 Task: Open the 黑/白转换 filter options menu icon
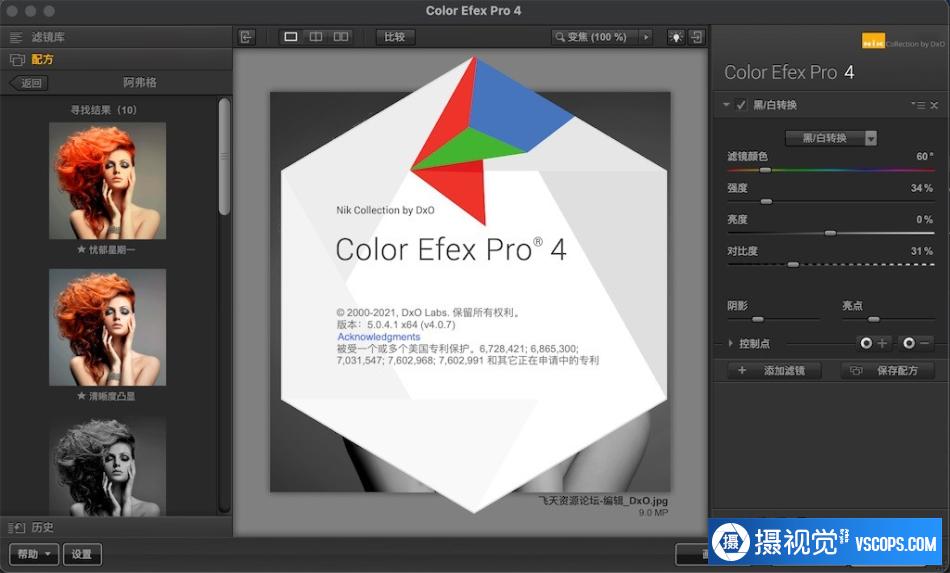pos(918,105)
